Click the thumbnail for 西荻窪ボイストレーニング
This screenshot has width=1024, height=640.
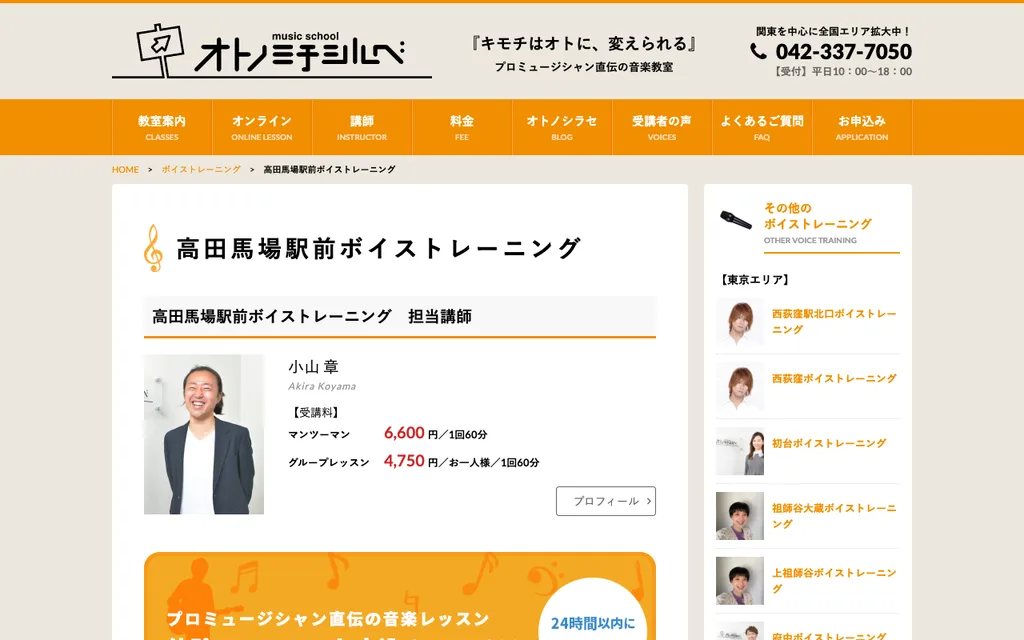[x=740, y=386]
